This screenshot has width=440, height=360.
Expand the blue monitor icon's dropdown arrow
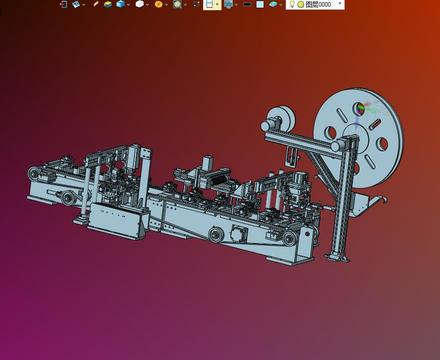coord(236,5)
